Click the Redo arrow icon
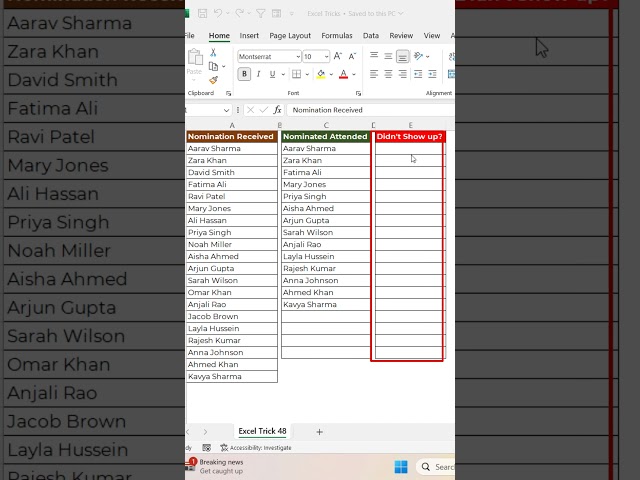Image resolution: width=640 pixels, height=480 pixels. (240, 13)
